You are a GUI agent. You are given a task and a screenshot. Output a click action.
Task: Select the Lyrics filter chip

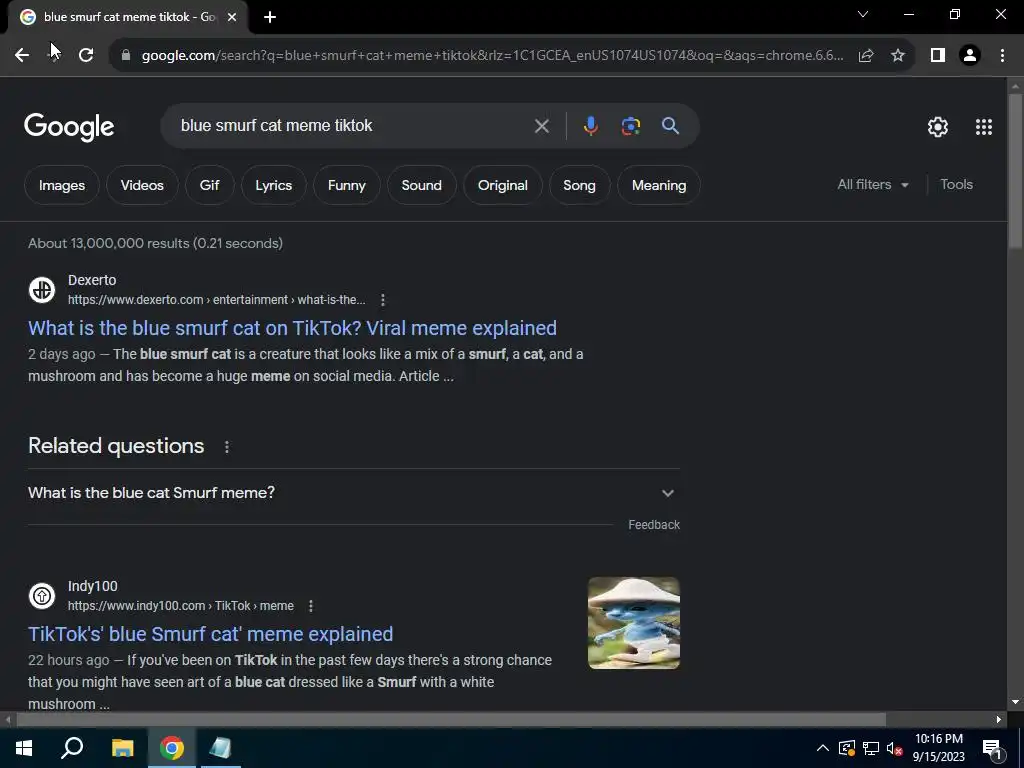coord(274,185)
